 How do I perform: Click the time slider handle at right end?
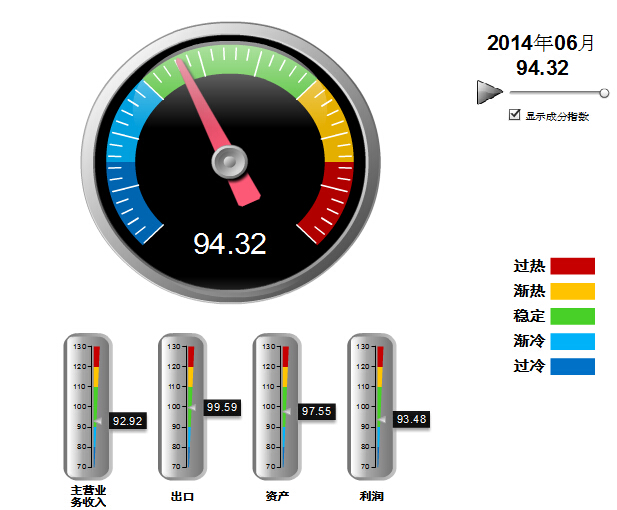(x=604, y=93)
